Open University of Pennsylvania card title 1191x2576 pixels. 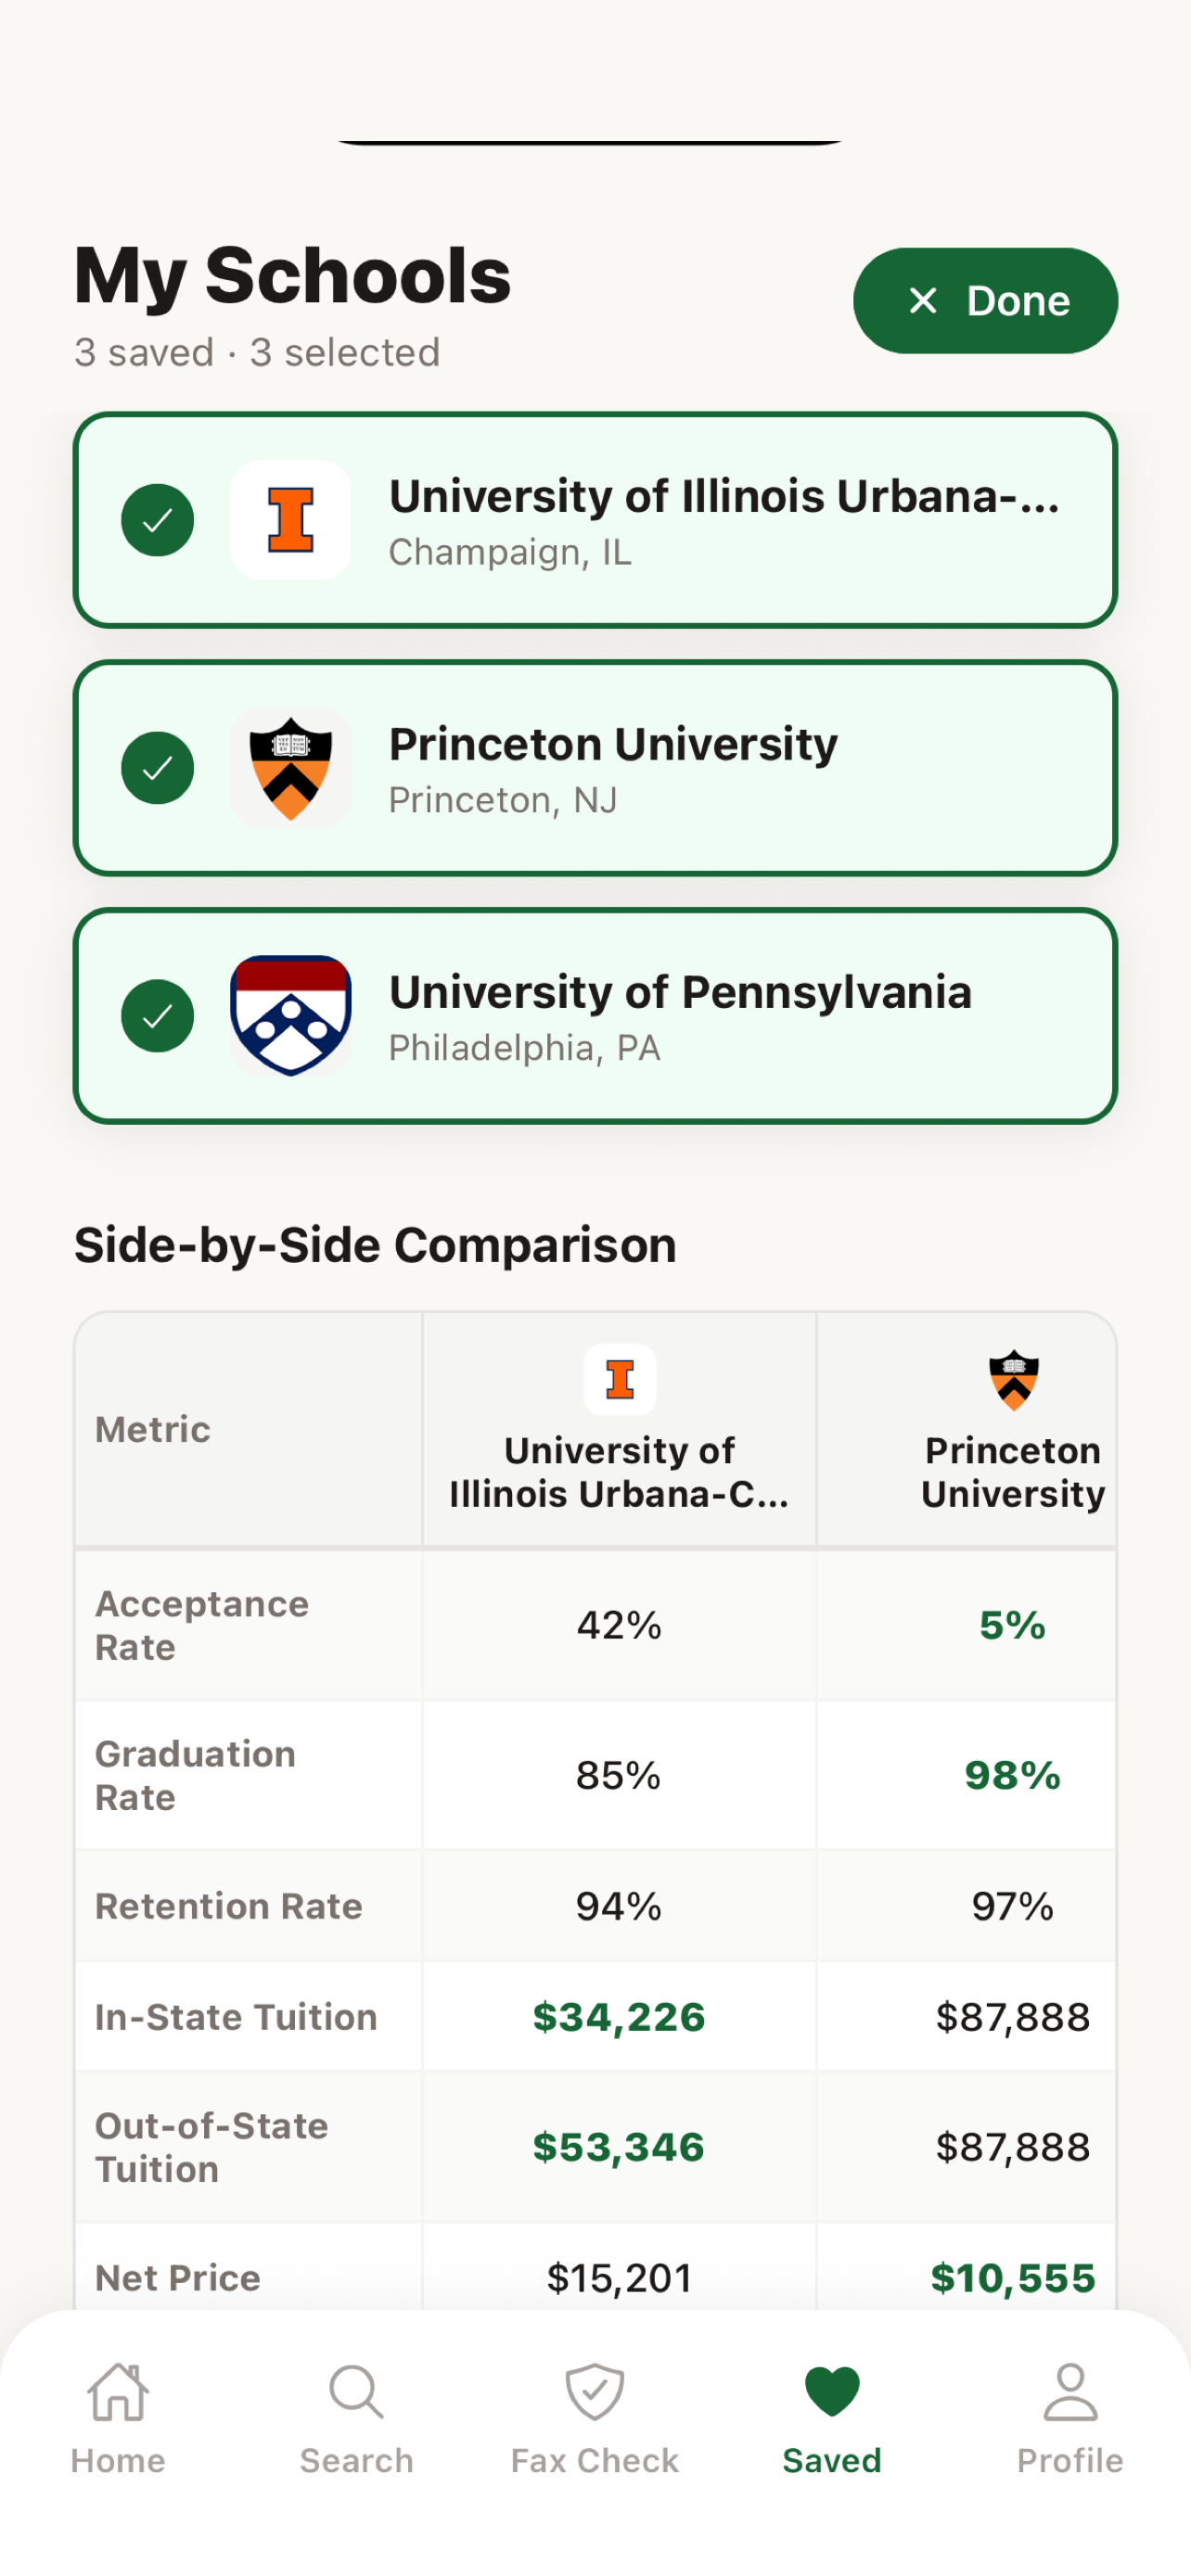pos(680,992)
